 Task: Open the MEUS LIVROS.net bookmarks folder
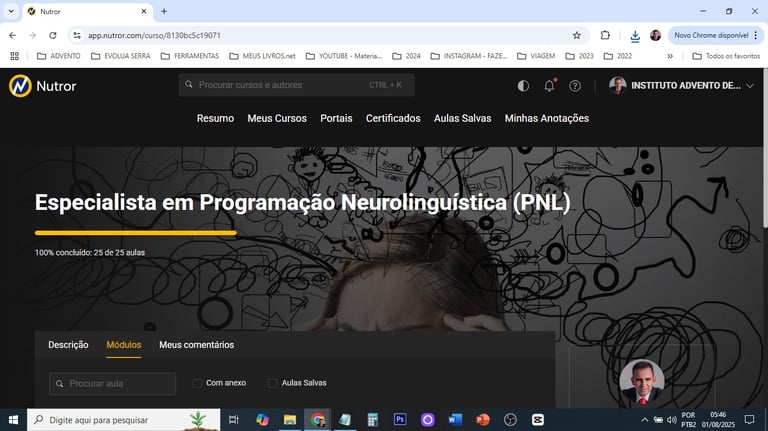[x=263, y=56]
